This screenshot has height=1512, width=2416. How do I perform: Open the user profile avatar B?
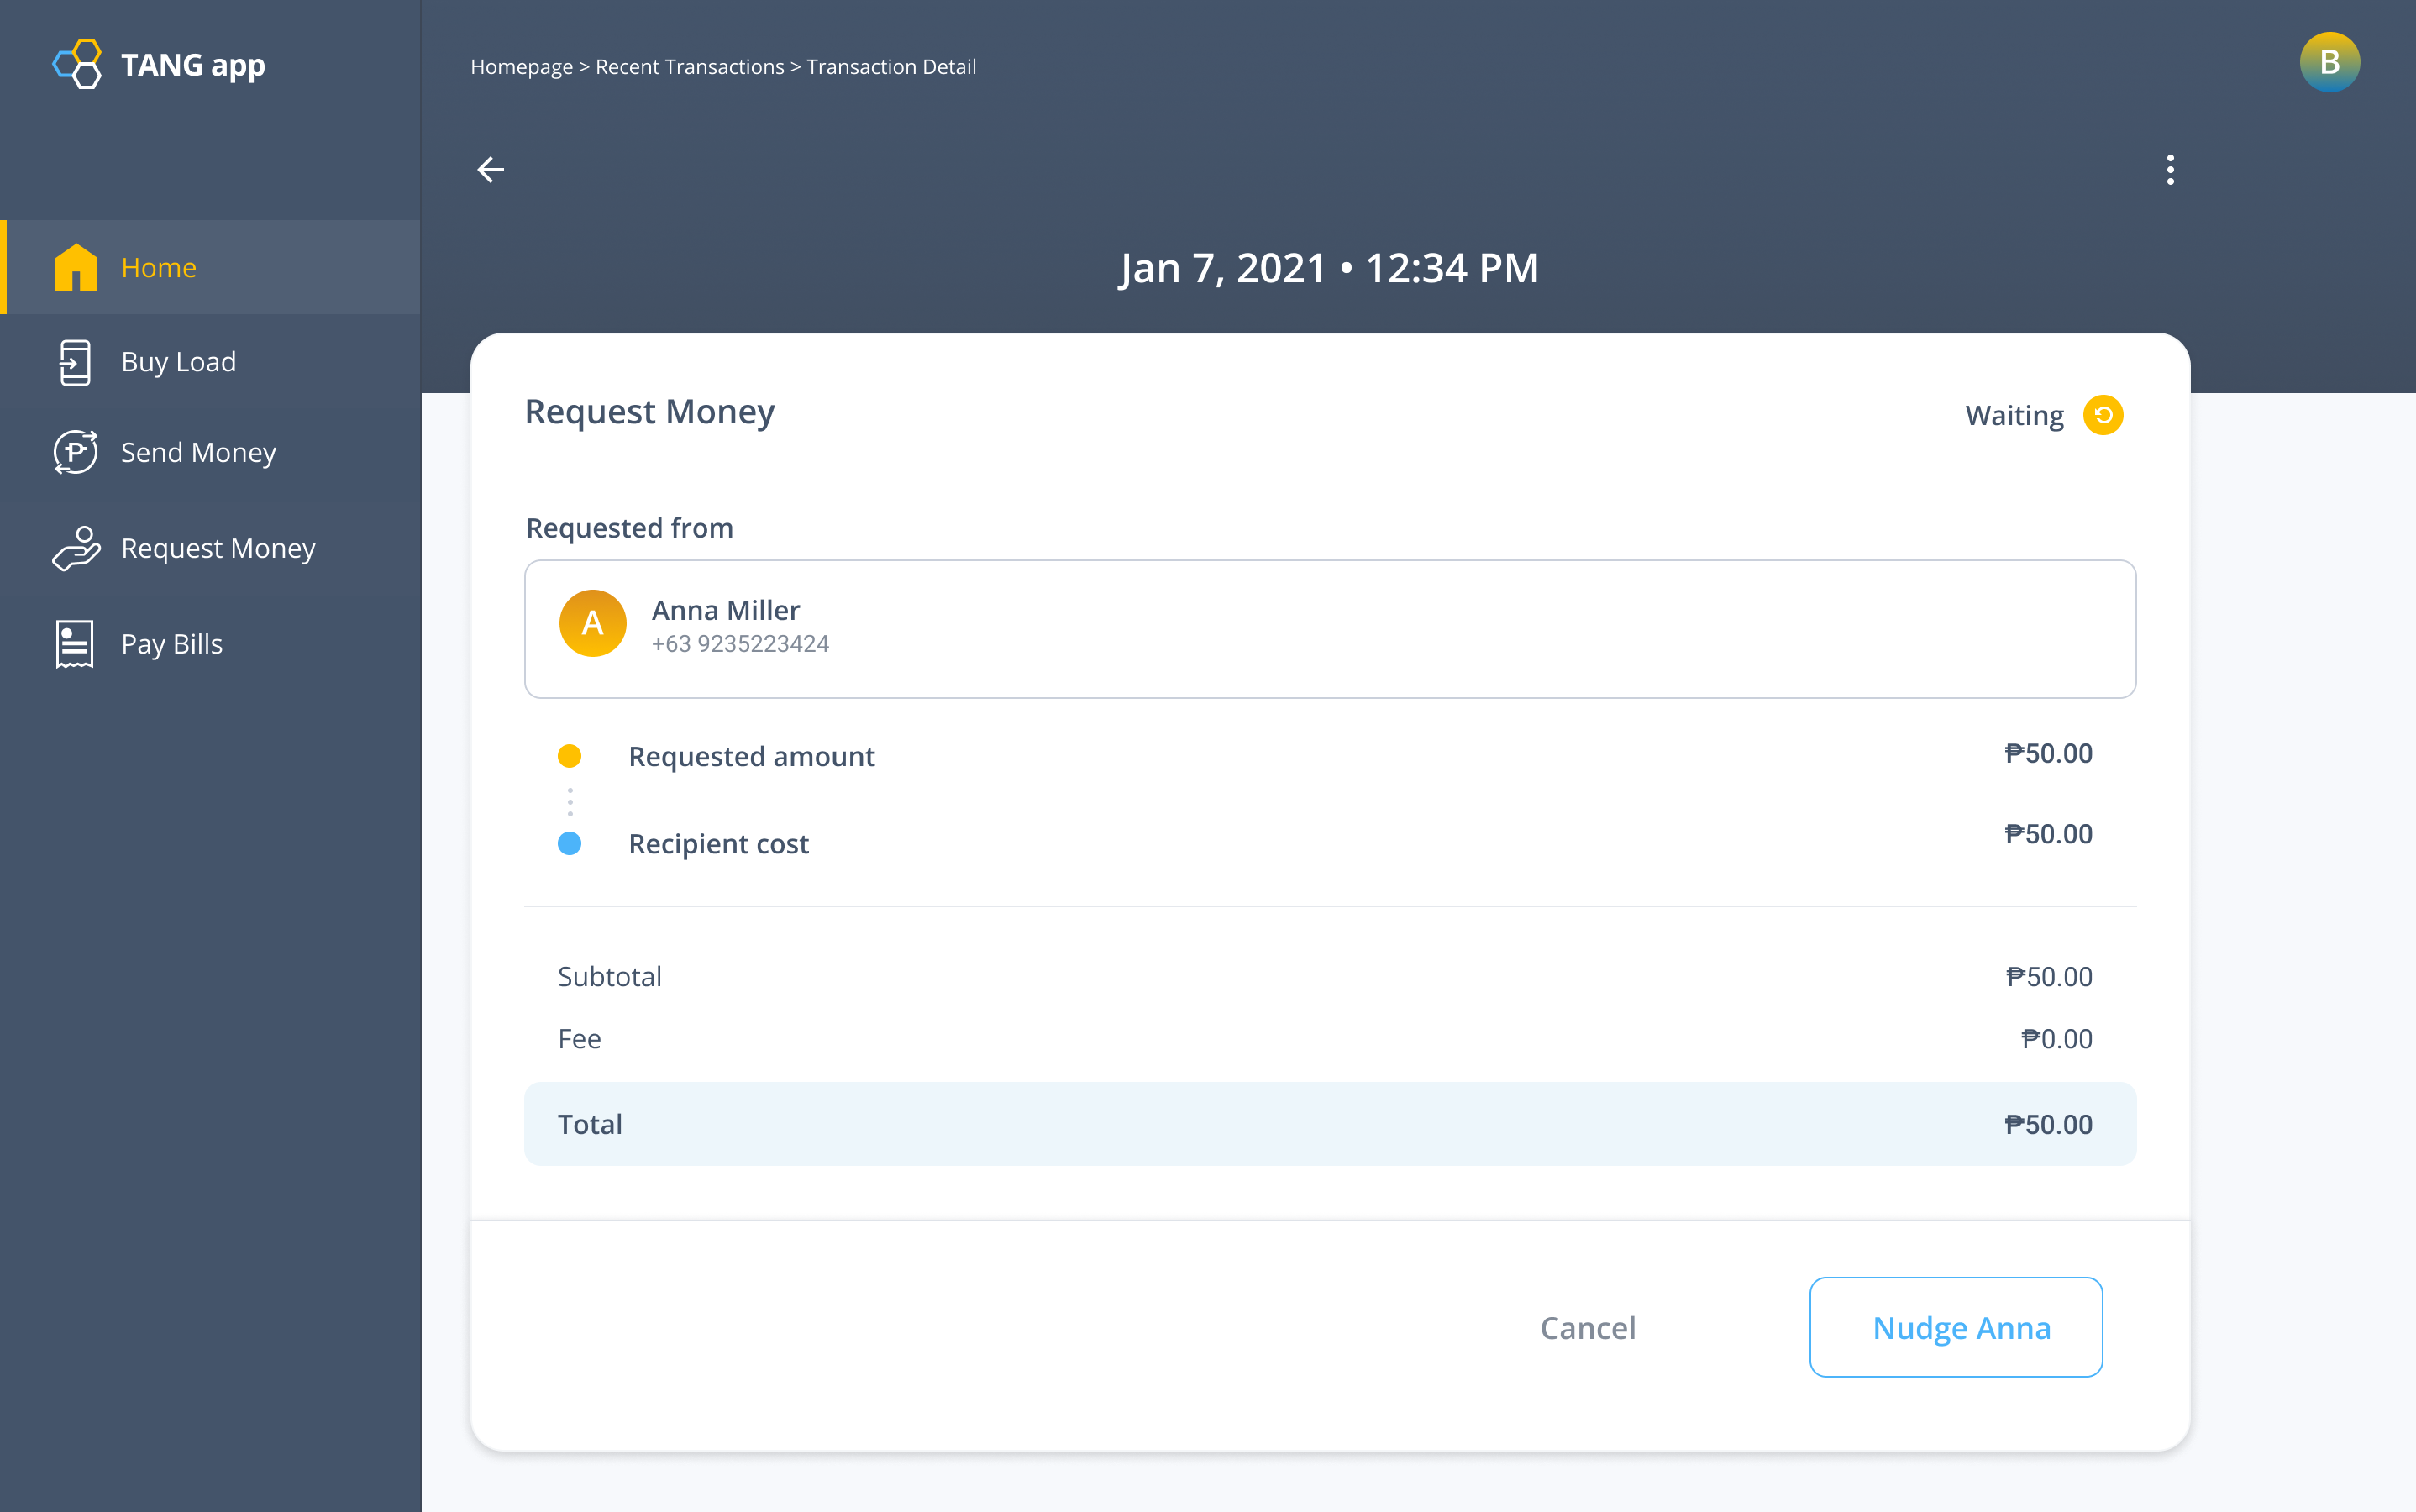[2329, 62]
